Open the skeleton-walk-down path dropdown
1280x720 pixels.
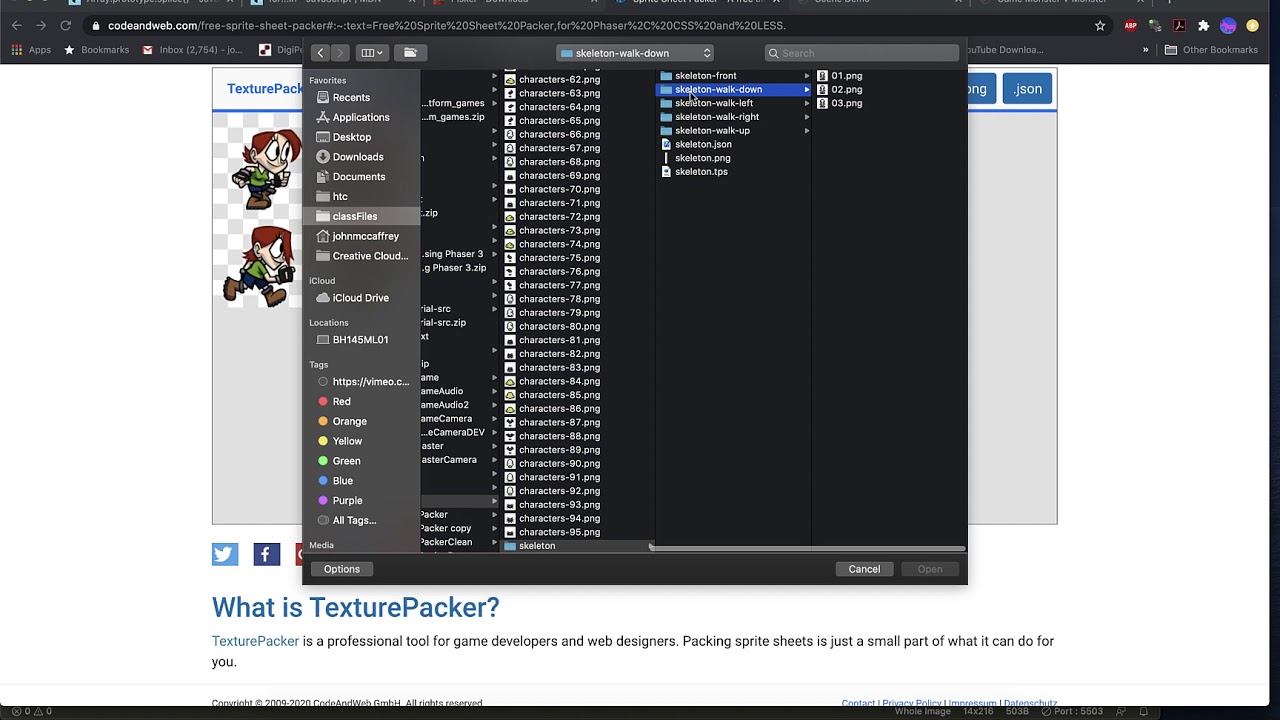coord(635,53)
